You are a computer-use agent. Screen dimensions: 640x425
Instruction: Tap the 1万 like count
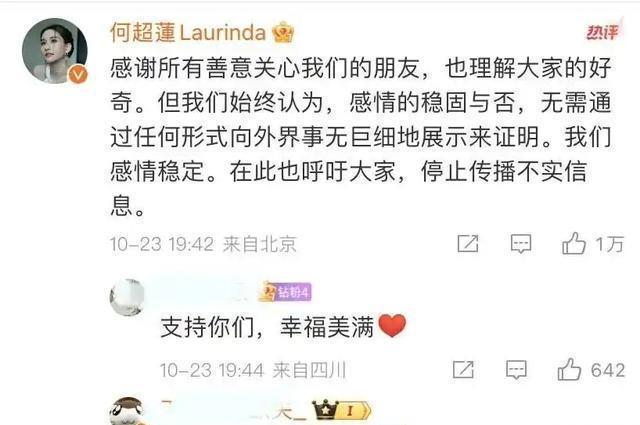tap(609, 244)
